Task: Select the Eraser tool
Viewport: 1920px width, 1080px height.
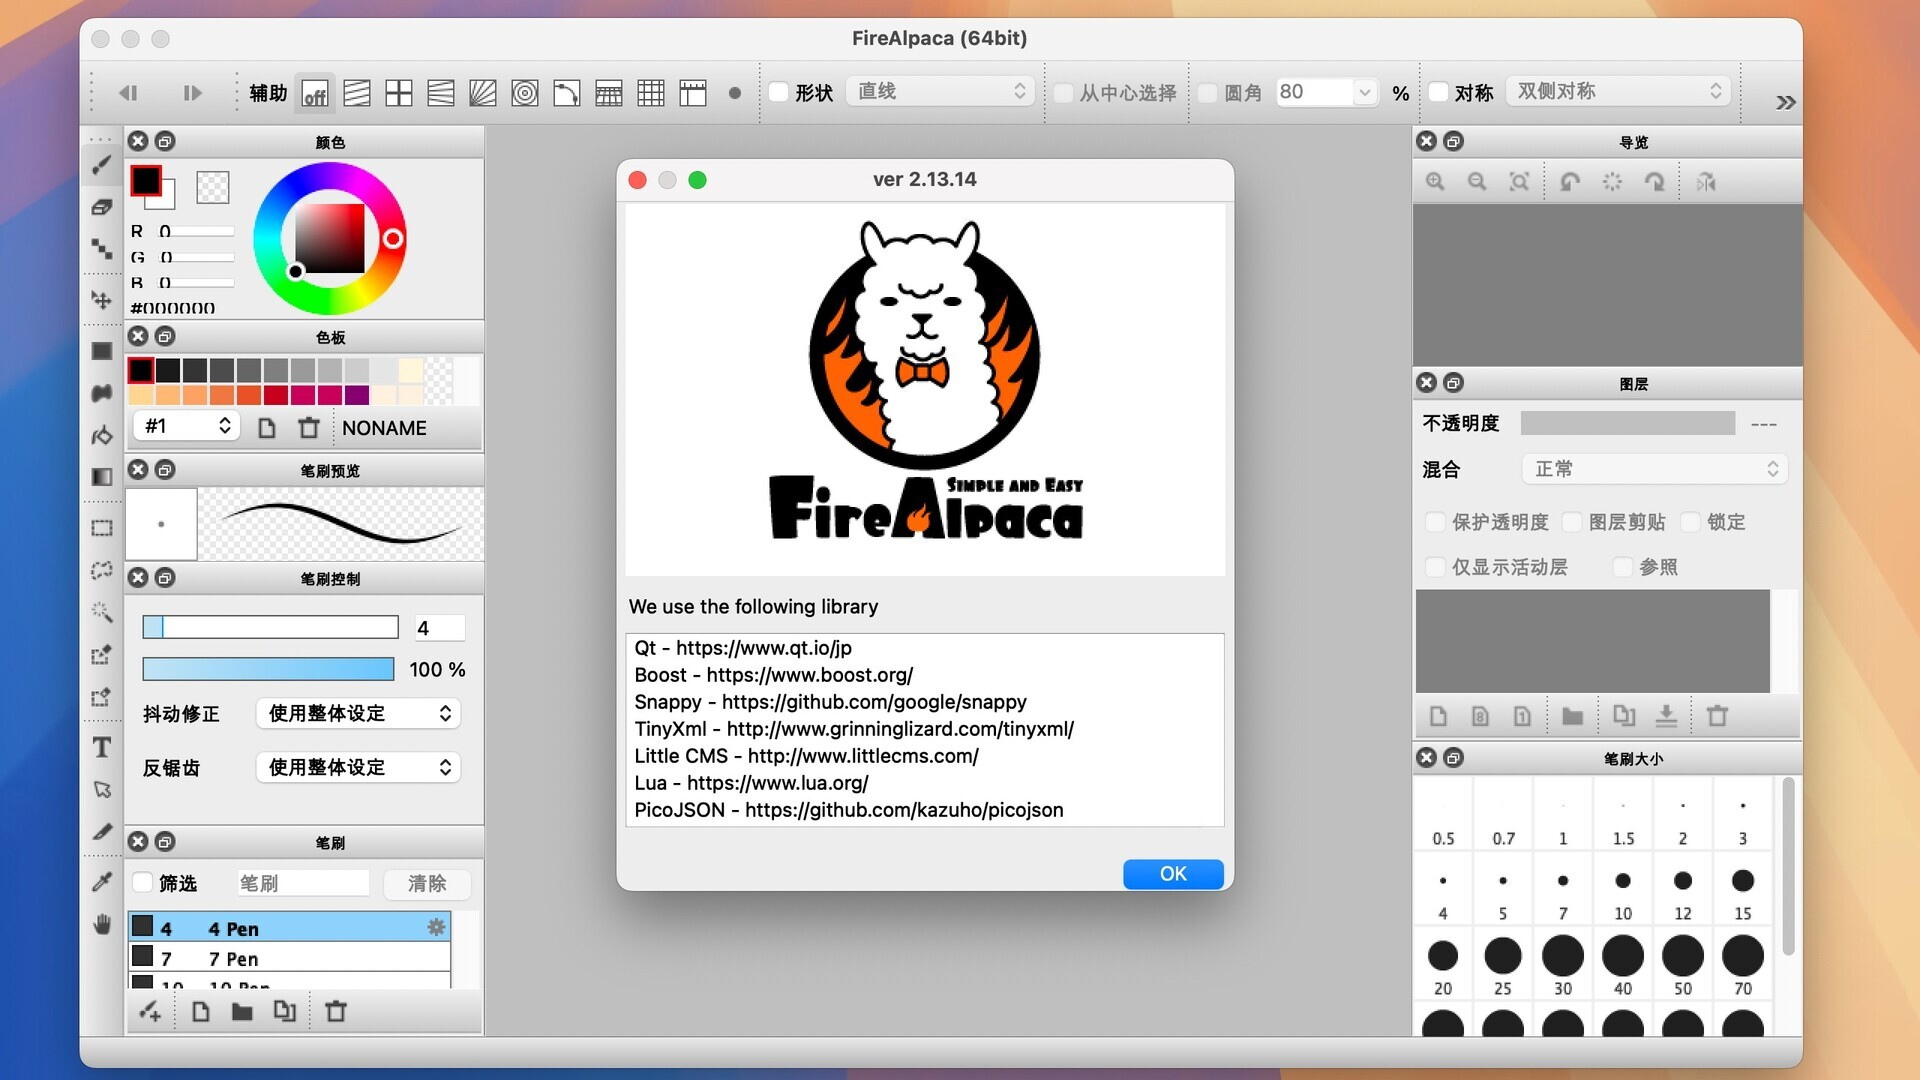Action: coord(102,207)
